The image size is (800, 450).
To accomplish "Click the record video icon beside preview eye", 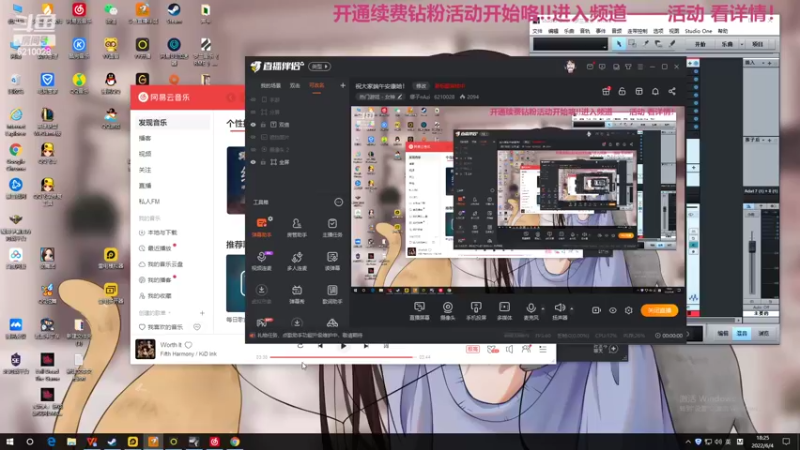I will coord(596,310).
